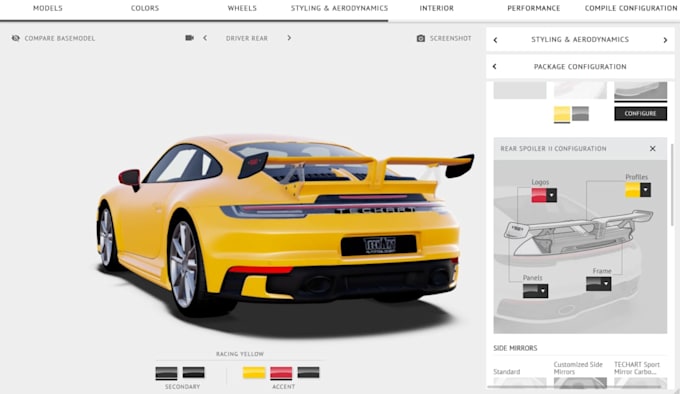Choose the second Secondary black swatch
680x394 pixels.
tap(193, 373)
